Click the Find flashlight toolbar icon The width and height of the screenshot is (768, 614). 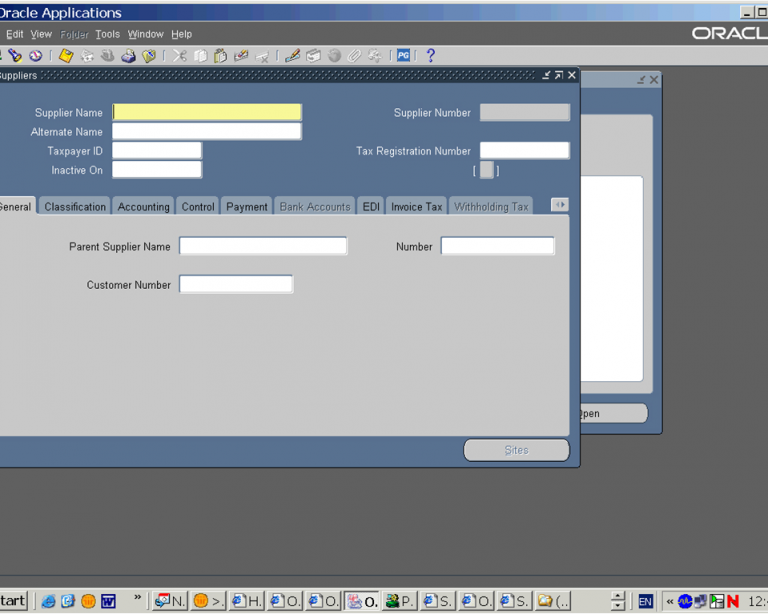15,56
